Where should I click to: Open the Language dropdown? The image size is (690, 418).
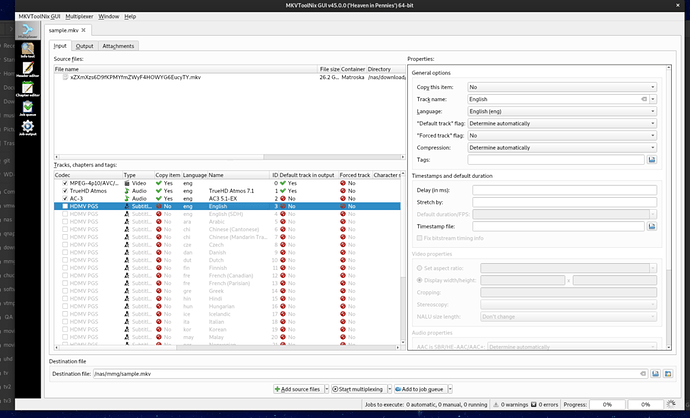562,111
